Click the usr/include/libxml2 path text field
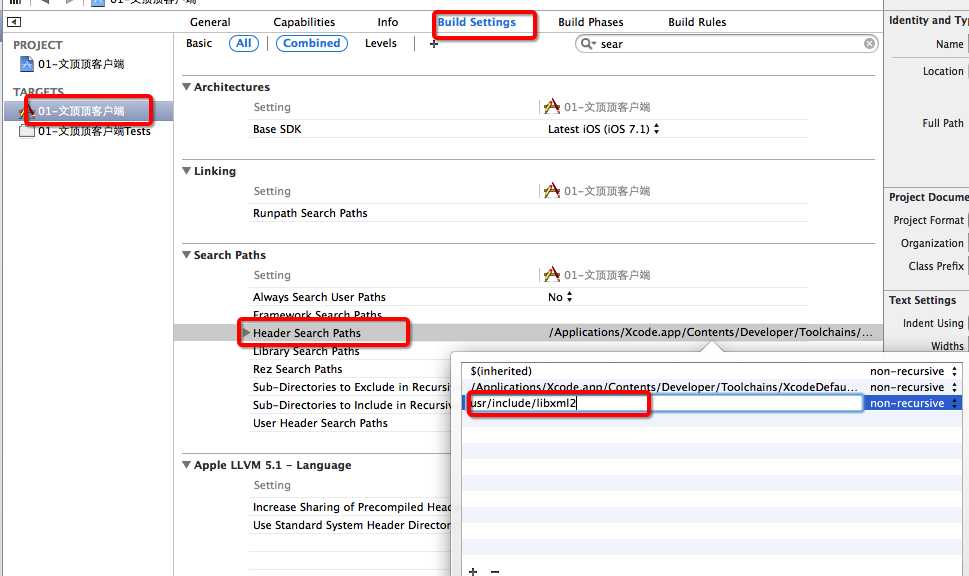 (x=665, y=404)
